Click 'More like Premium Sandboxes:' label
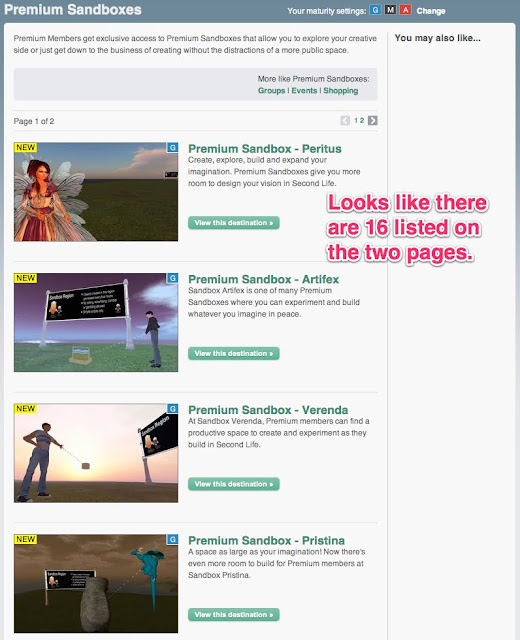 point(313,79)
